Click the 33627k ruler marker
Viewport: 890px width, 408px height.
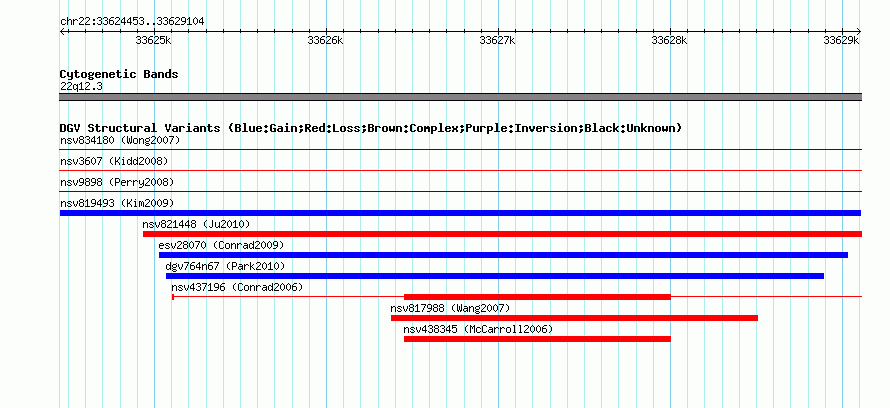498,40
